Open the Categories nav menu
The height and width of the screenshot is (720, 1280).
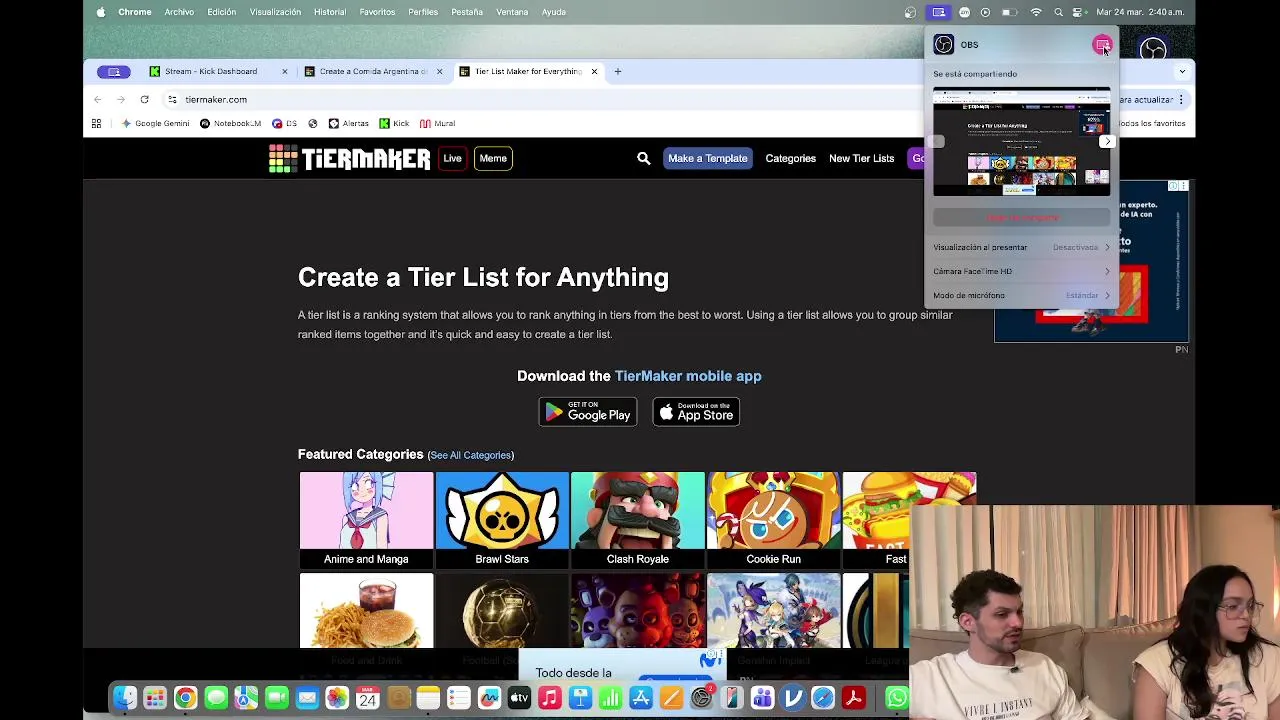[790, 158]
